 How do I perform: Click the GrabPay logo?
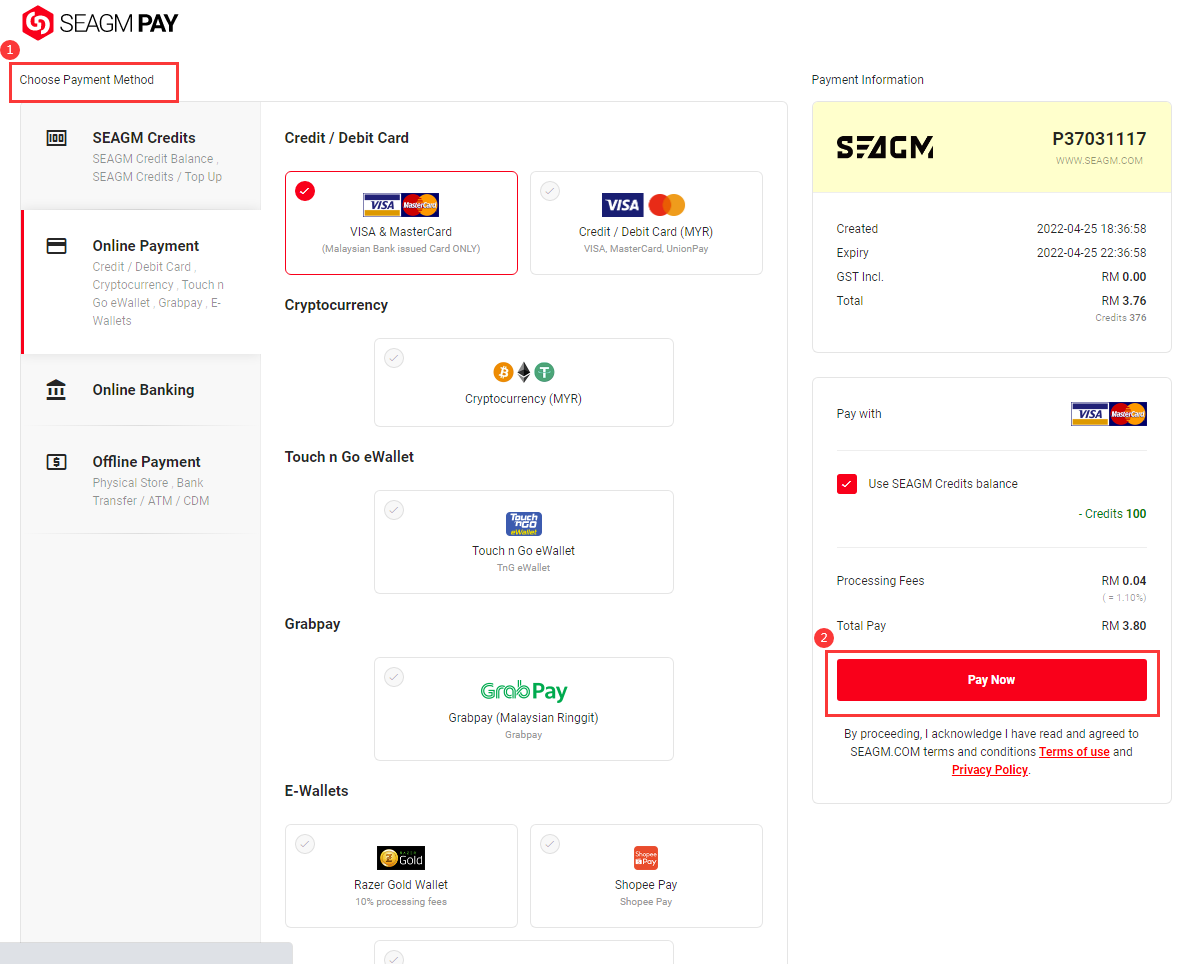[x=523, y=691]
